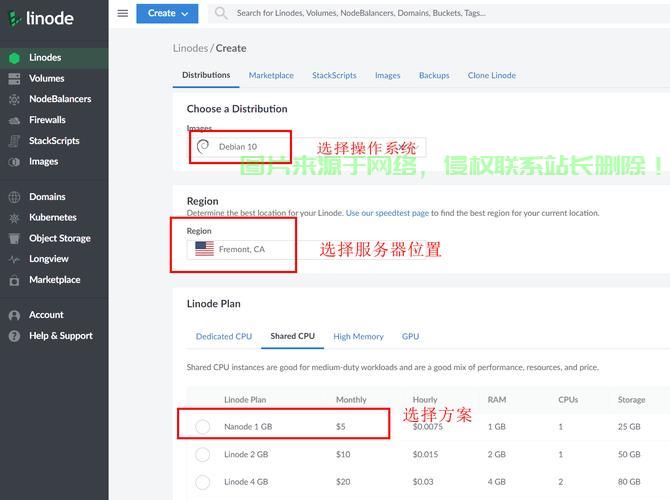Open Help & Support in sidebar
The height and width of the screenshot is (500, 670).
pos(54,336)
